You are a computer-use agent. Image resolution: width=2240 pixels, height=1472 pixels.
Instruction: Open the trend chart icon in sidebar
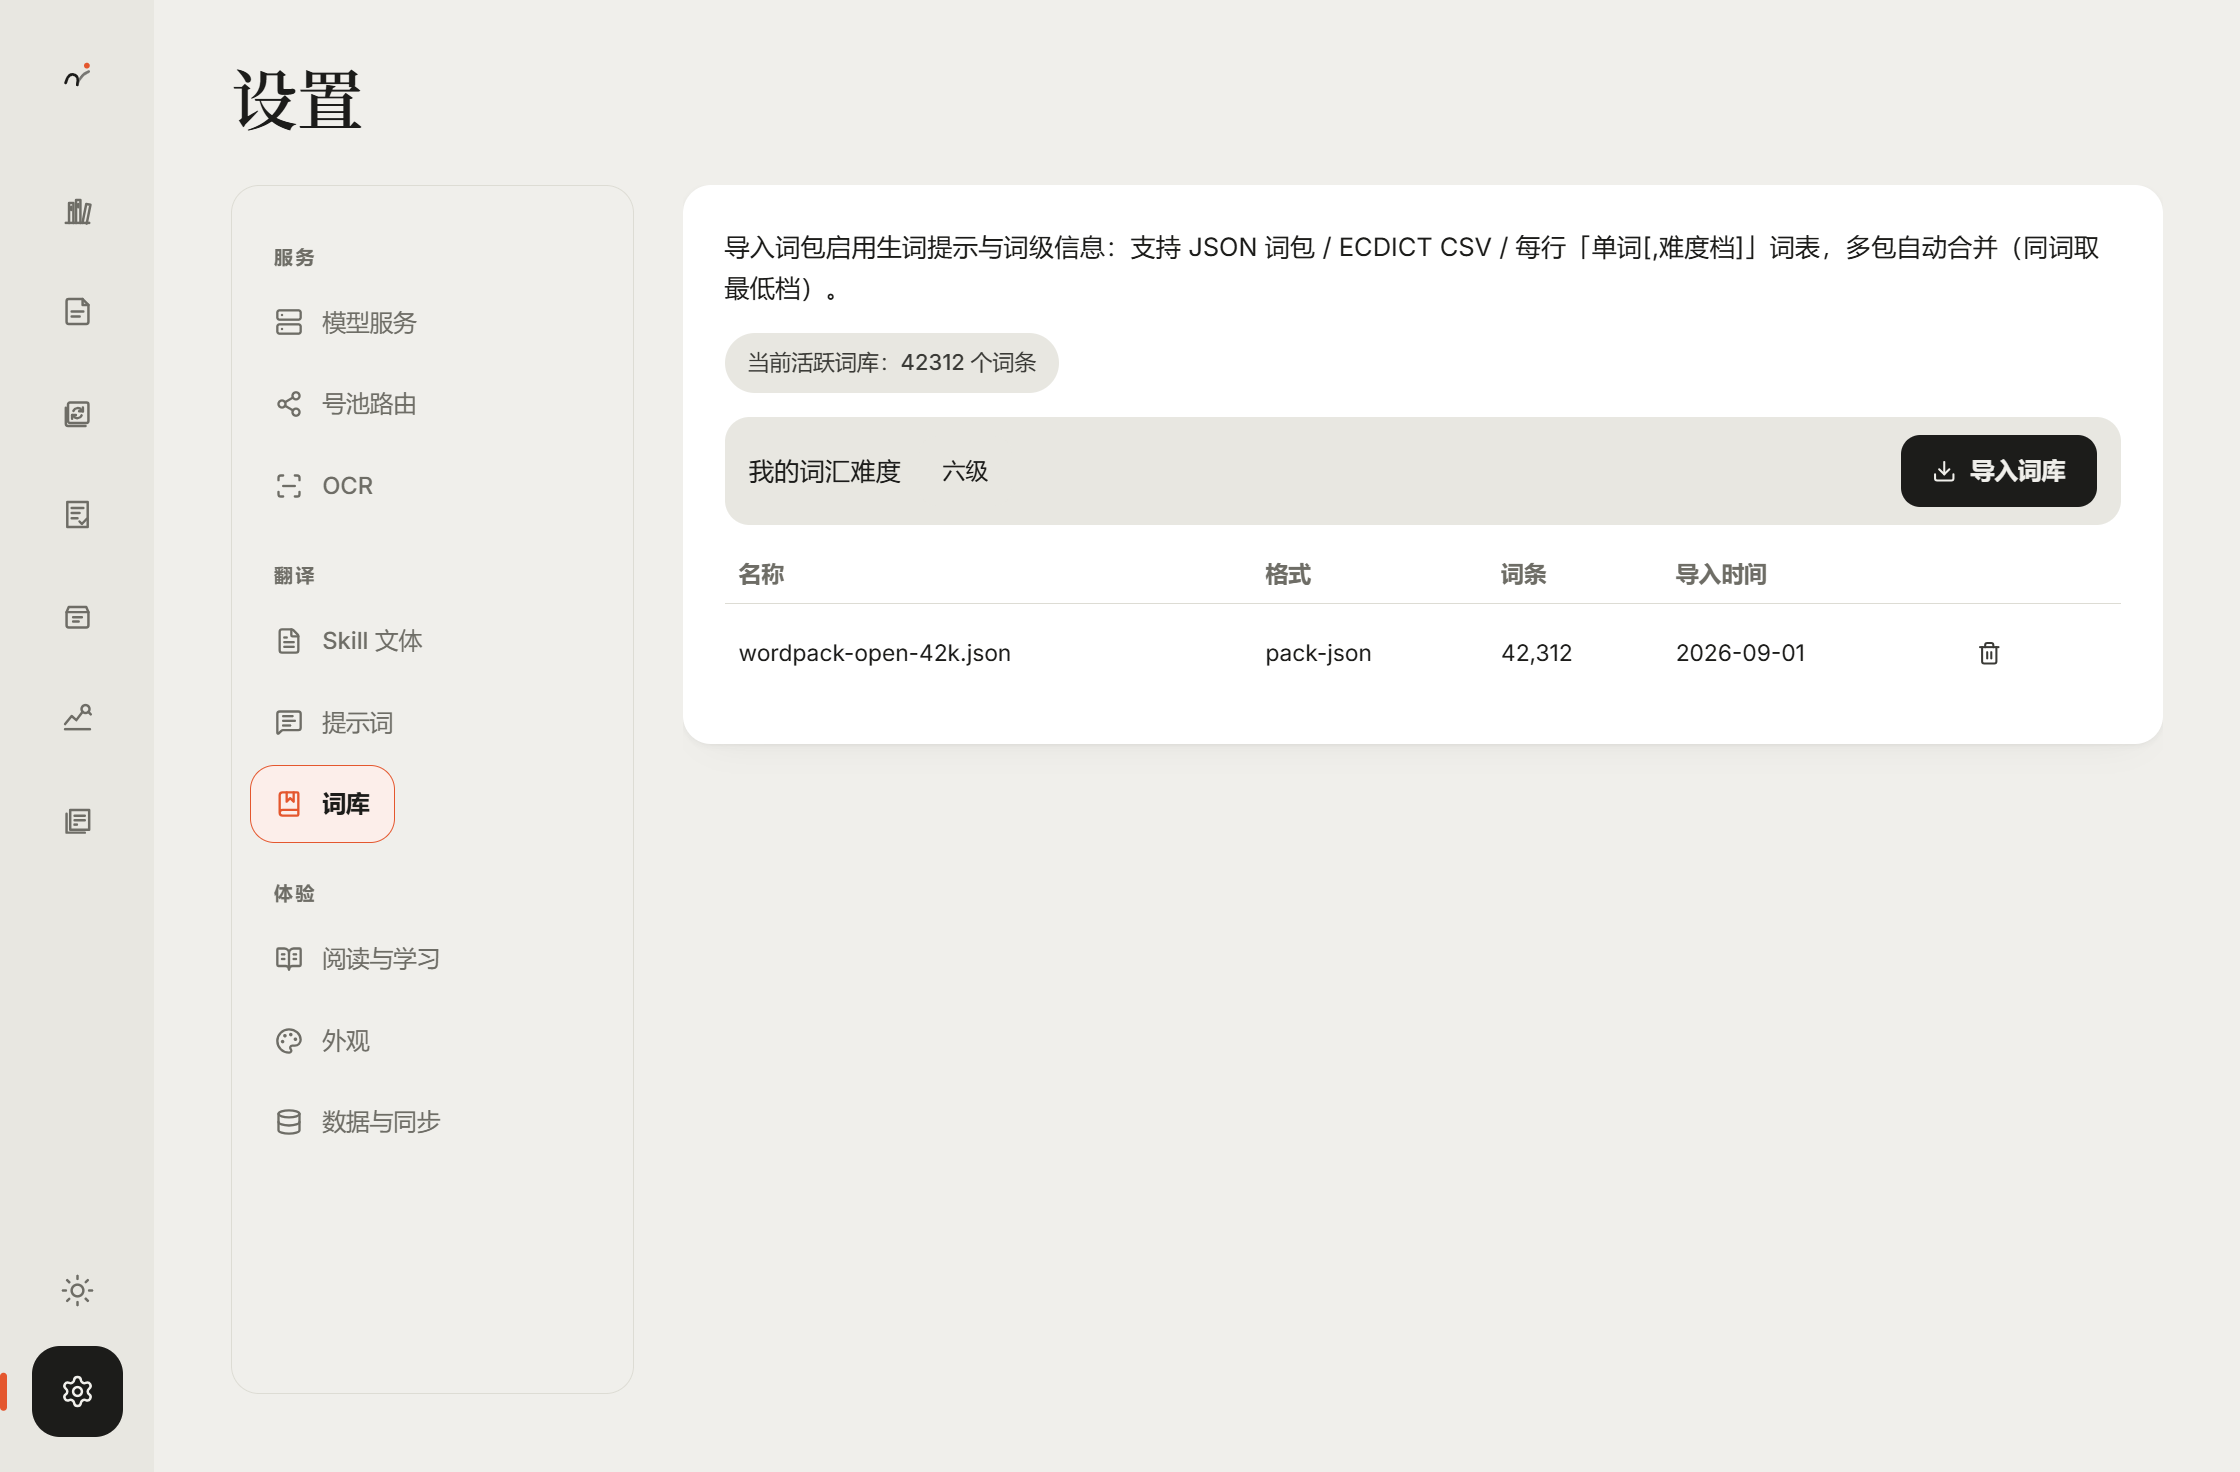77,718
